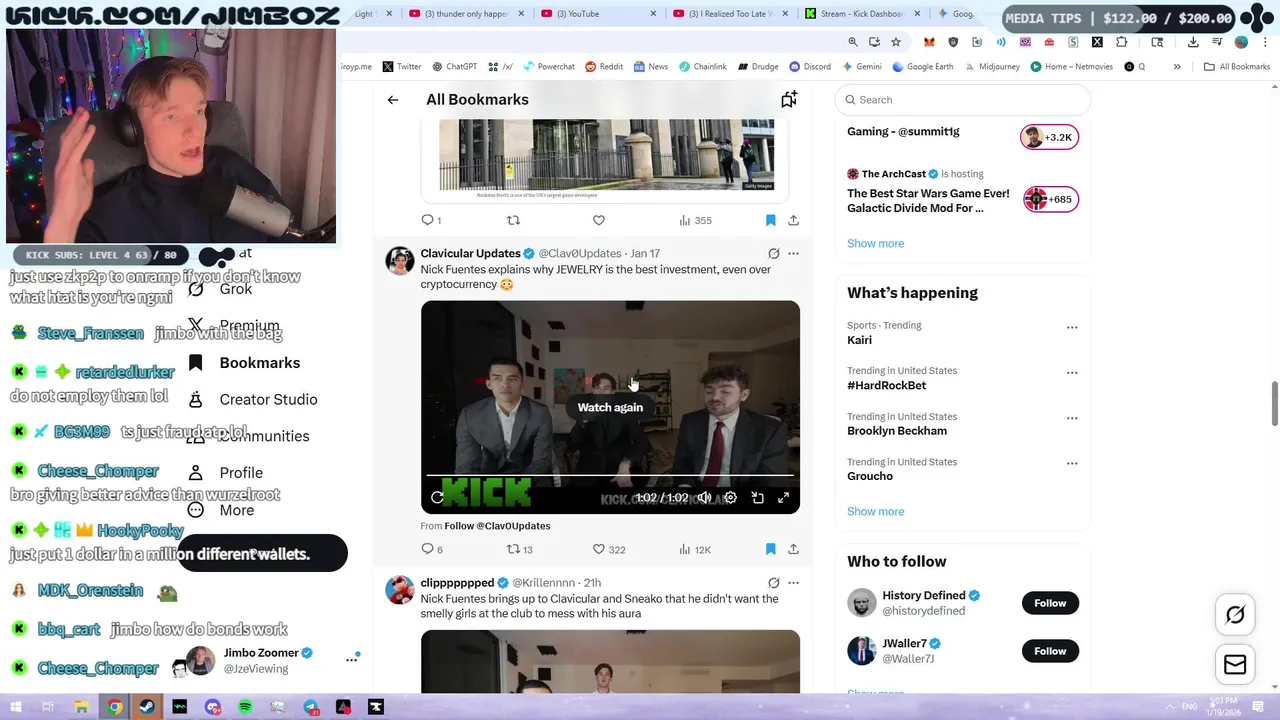This screenshot has width=1280, height=720.
Task: Open the Grok icon on Clavicular Updates post
Action: (773, 254)
